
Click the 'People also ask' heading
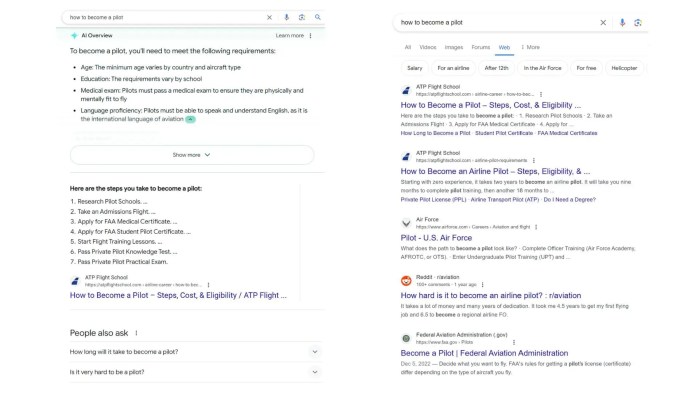(x=99, y=333)
